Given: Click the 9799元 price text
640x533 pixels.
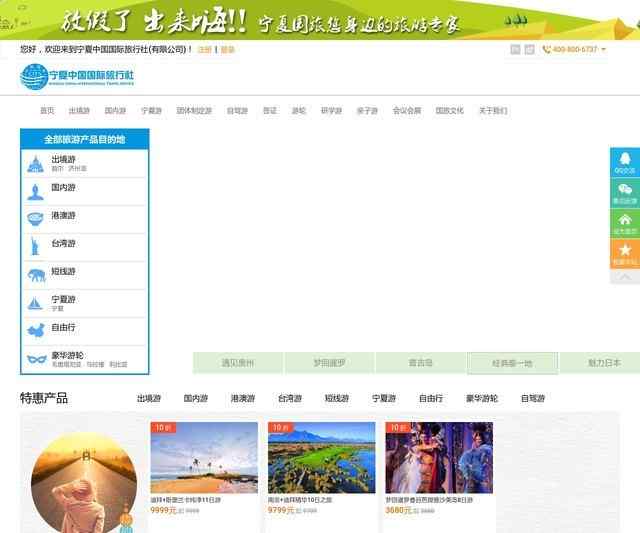Looking at the screenshot, I should point(281,510).
